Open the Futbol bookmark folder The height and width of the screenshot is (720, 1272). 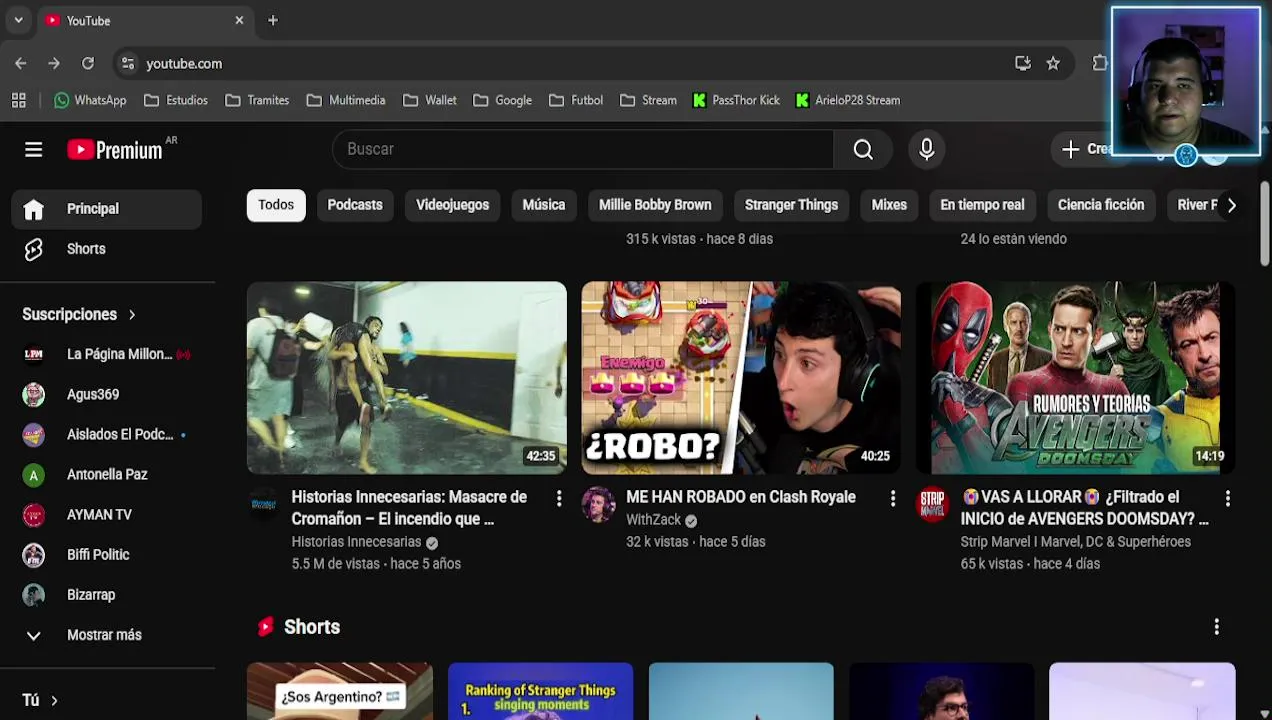pyautogui.click(x=575, y=100)
